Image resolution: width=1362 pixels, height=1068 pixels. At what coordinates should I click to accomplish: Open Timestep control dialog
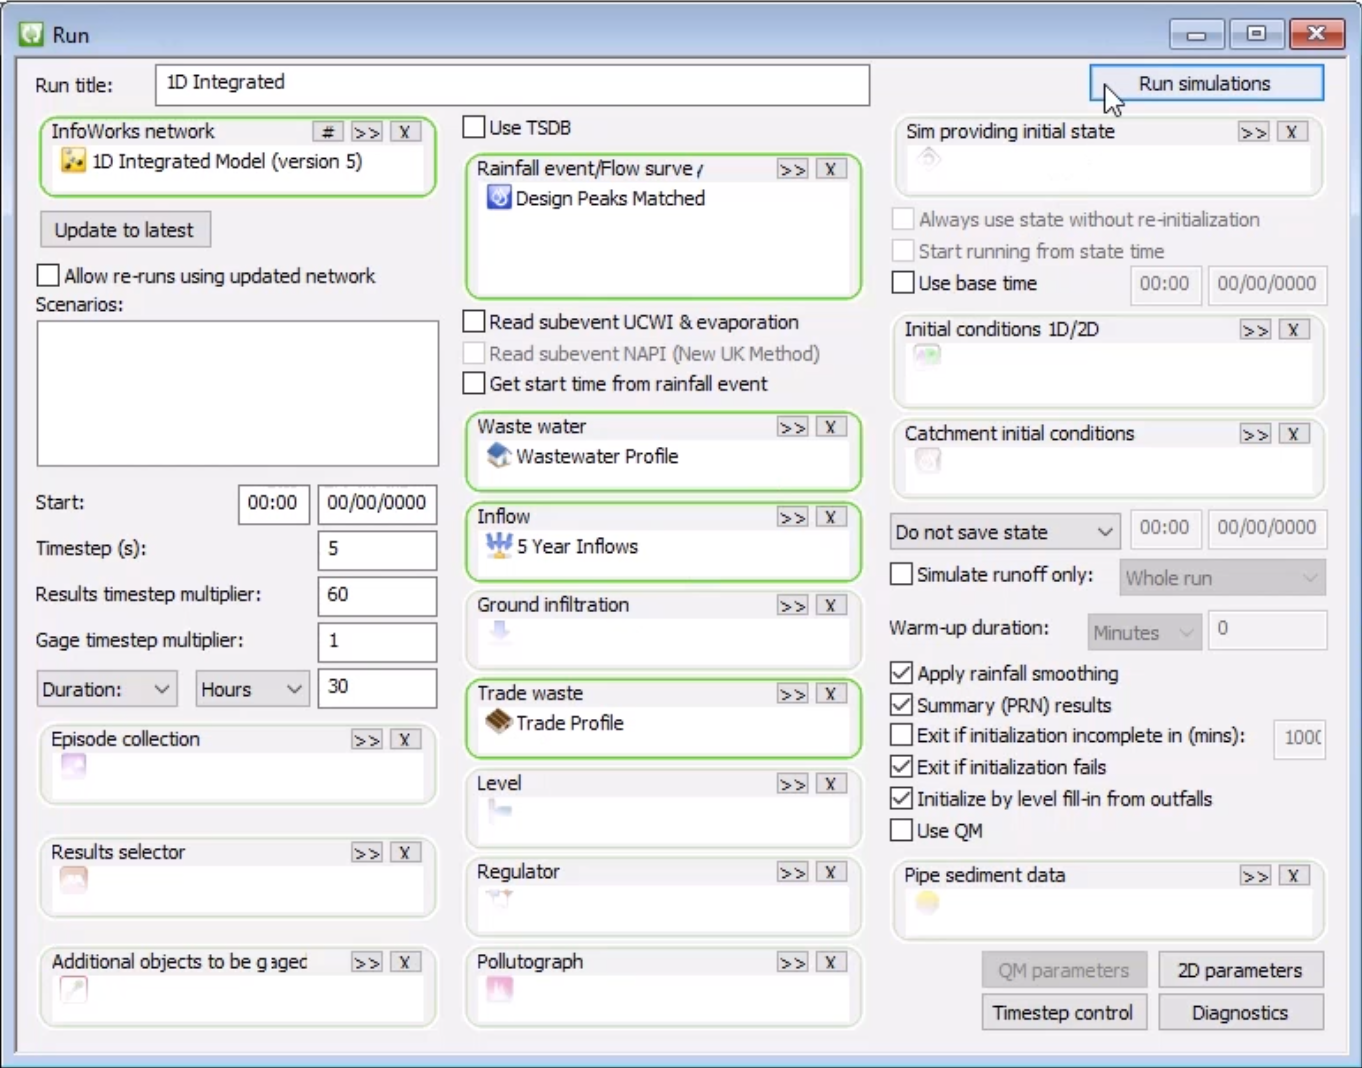tap(1063, 1012)
